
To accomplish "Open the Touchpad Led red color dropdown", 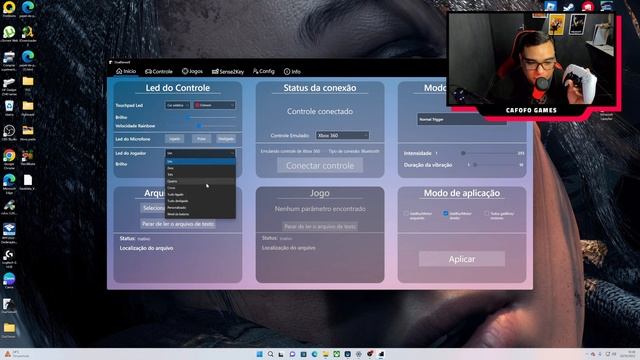I will tap(214, 105).
